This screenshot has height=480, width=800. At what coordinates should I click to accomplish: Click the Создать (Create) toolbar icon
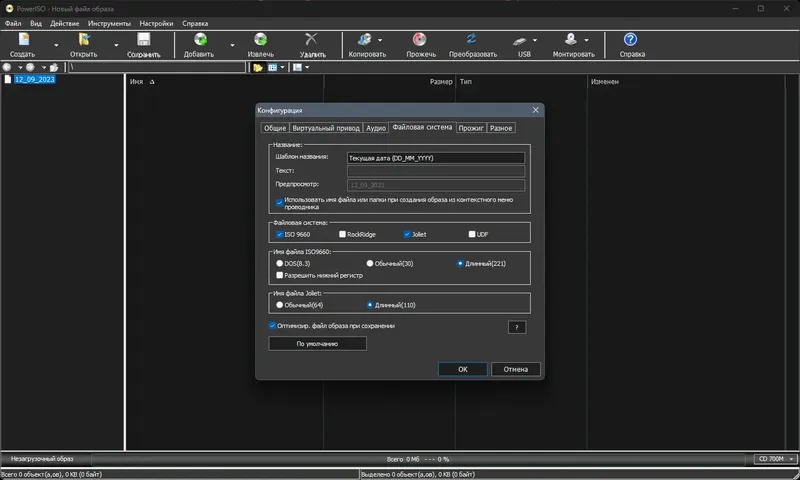(23, 40)
